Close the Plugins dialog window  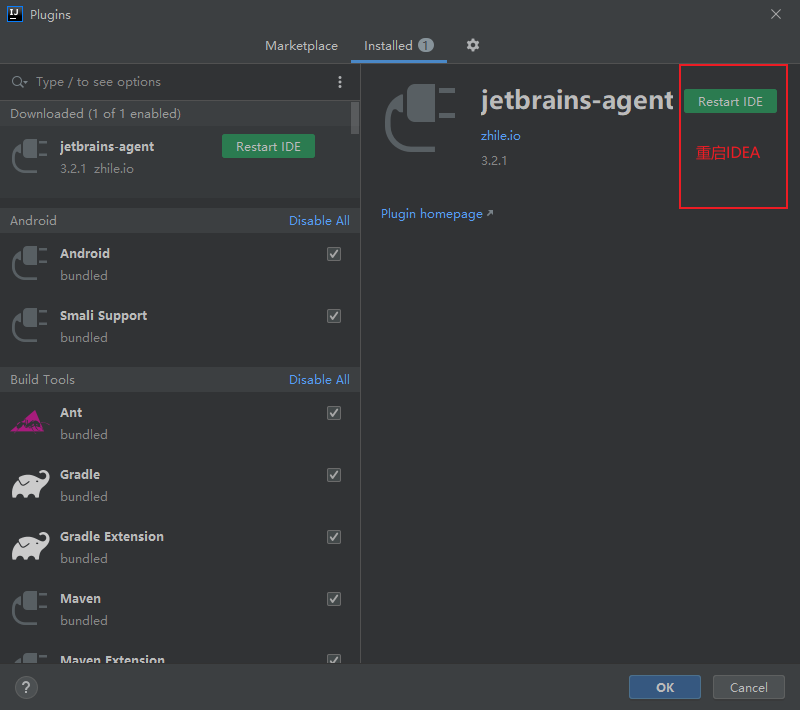click(776, 14)
